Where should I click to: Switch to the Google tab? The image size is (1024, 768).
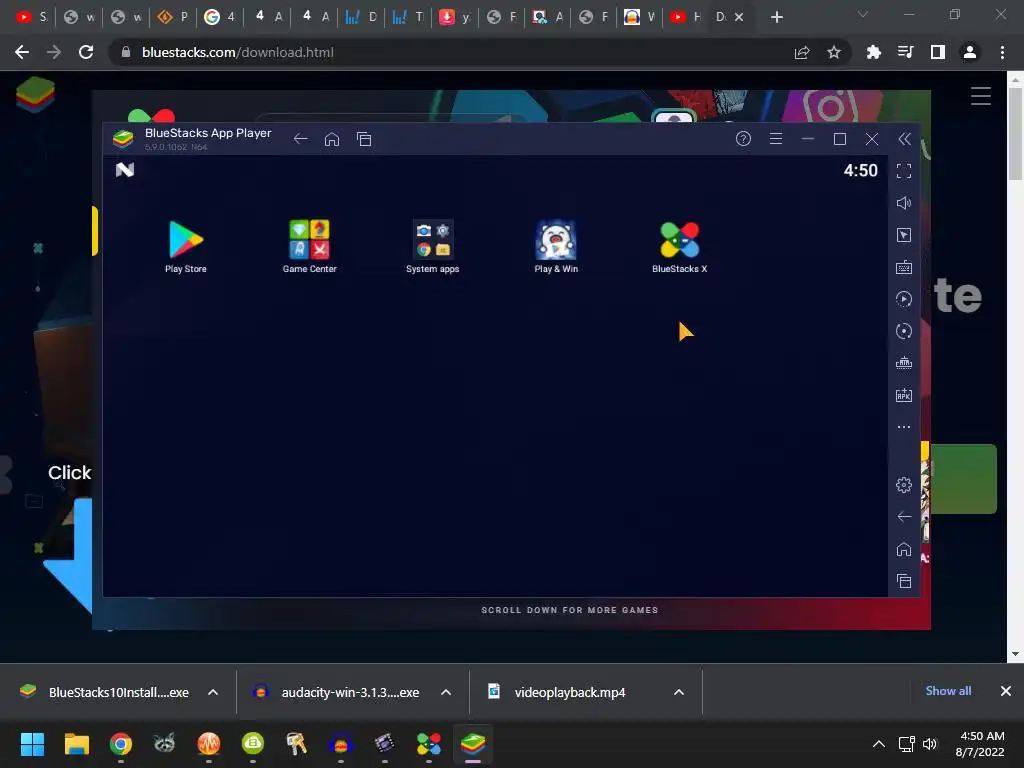coord(219,17)
